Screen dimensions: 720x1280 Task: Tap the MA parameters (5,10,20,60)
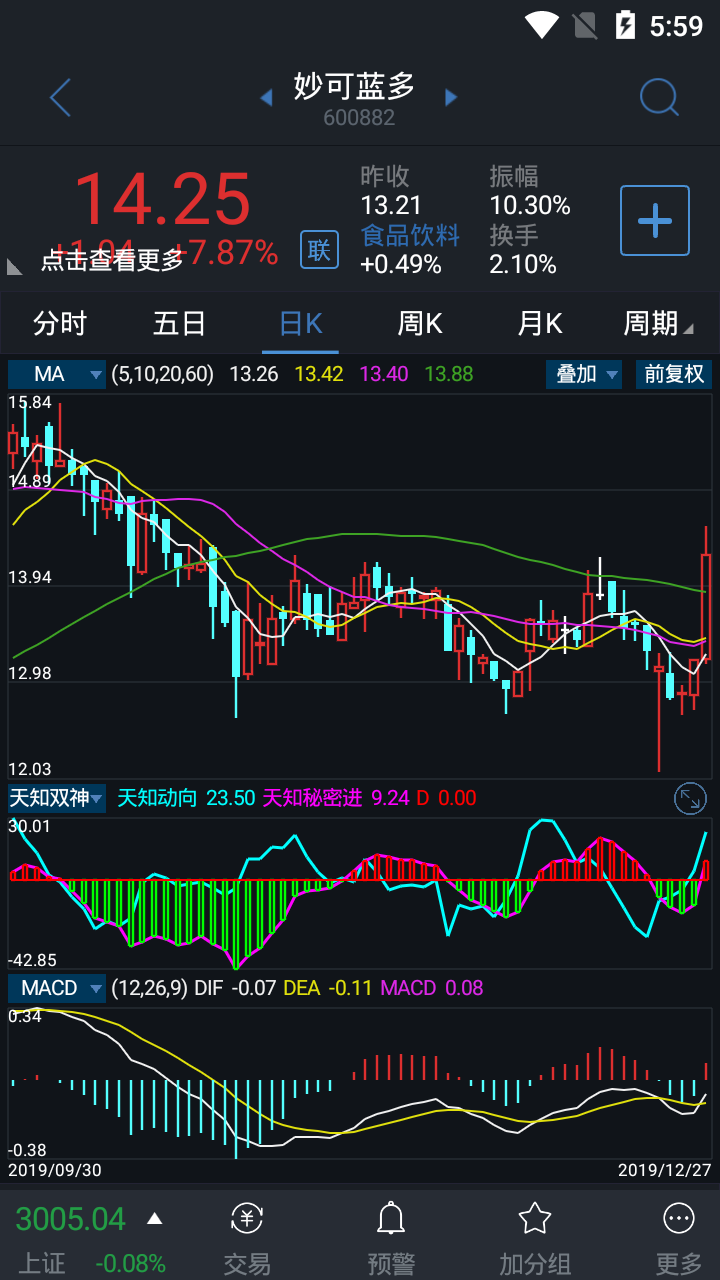point(163,374)
